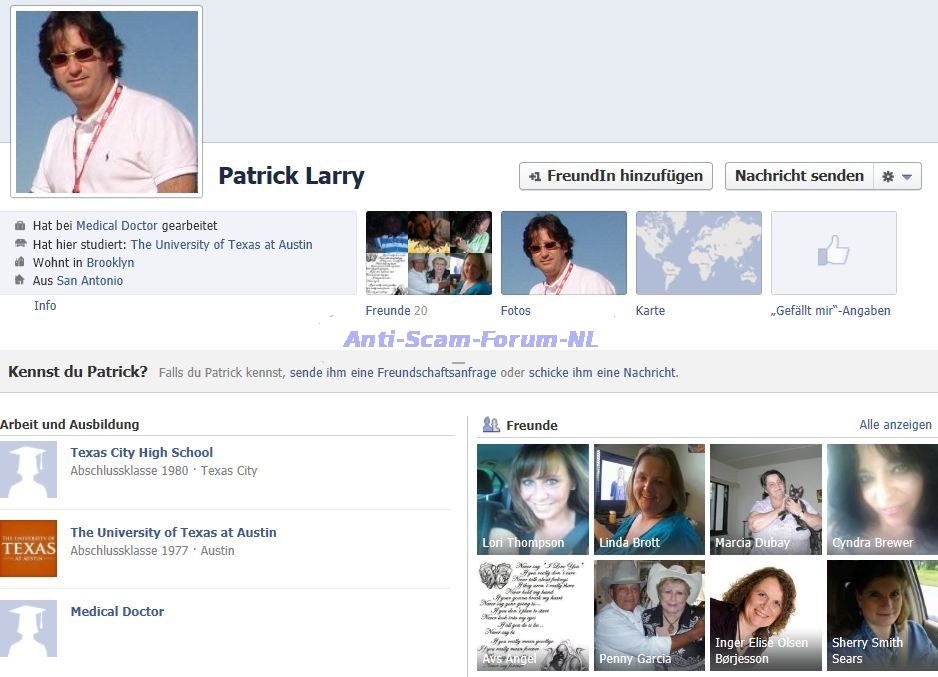
Task: Open the Freunde 20 collage tile
Action: pyautogui.click(x=428, y=253)
